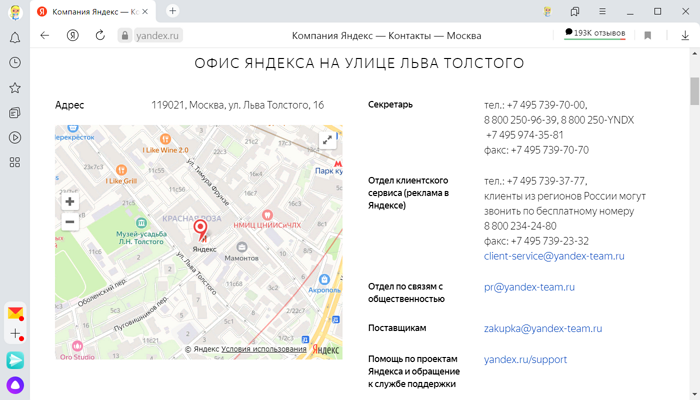Screen dimensions: 700x400
Task: Click the fax +7 495 739-70-70 text
Action: [x=536, y=150]
